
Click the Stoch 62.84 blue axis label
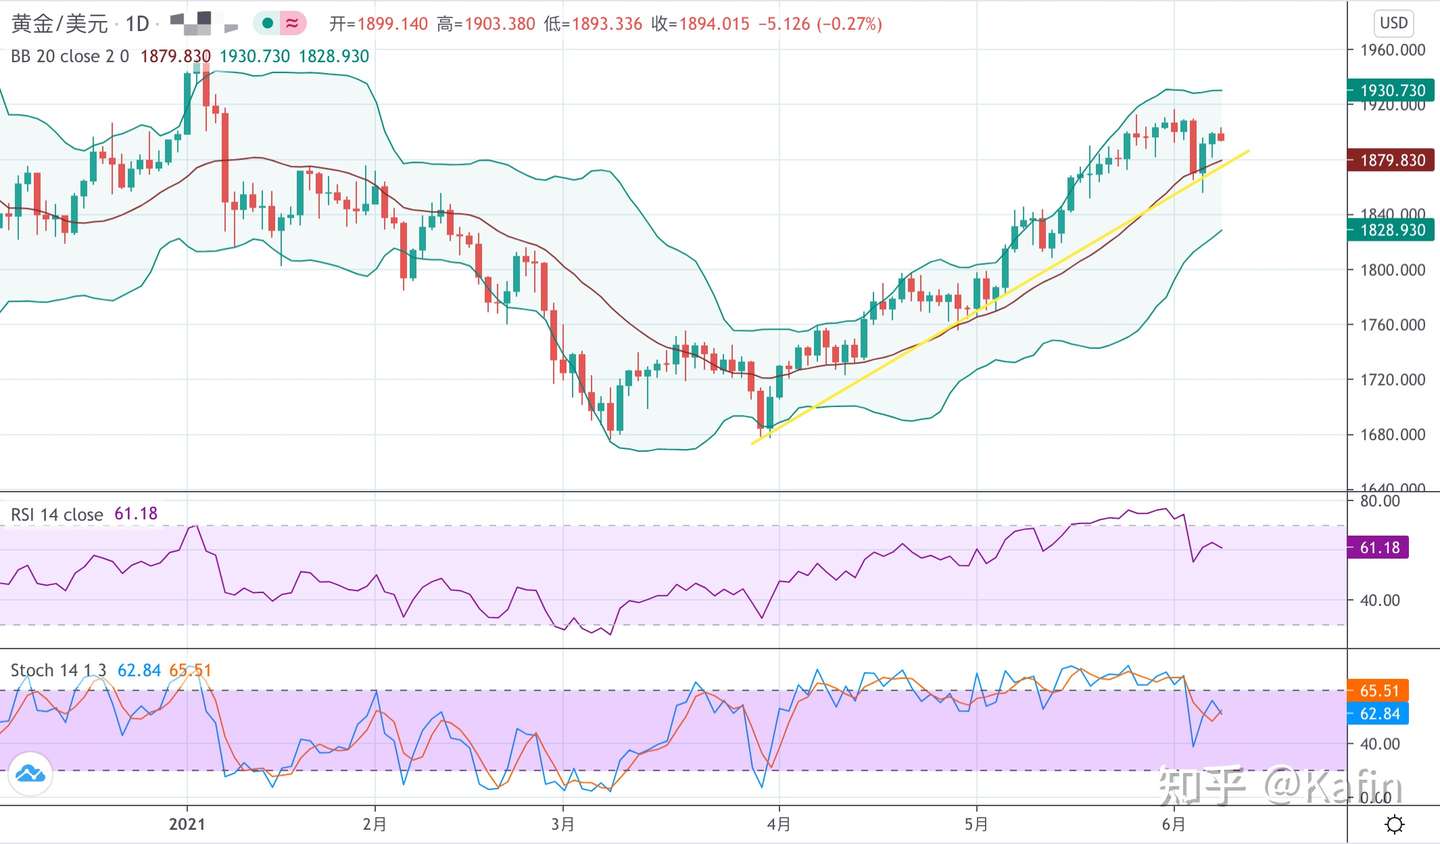click(1379, 714)
